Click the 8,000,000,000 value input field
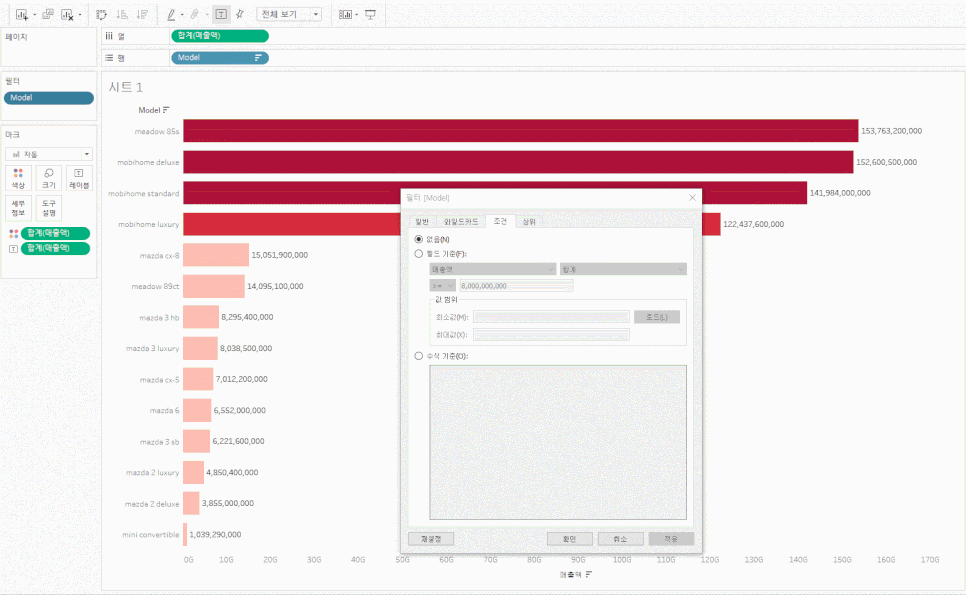This screenshot has height=595, width=966. pos(516,286)
